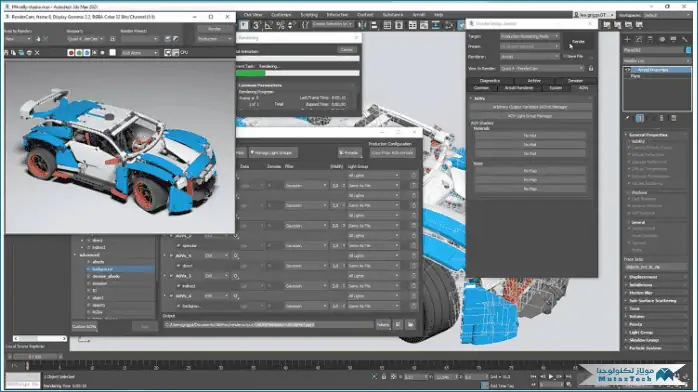
Task: Click the AOV output path input field
Action: (268, 325)
